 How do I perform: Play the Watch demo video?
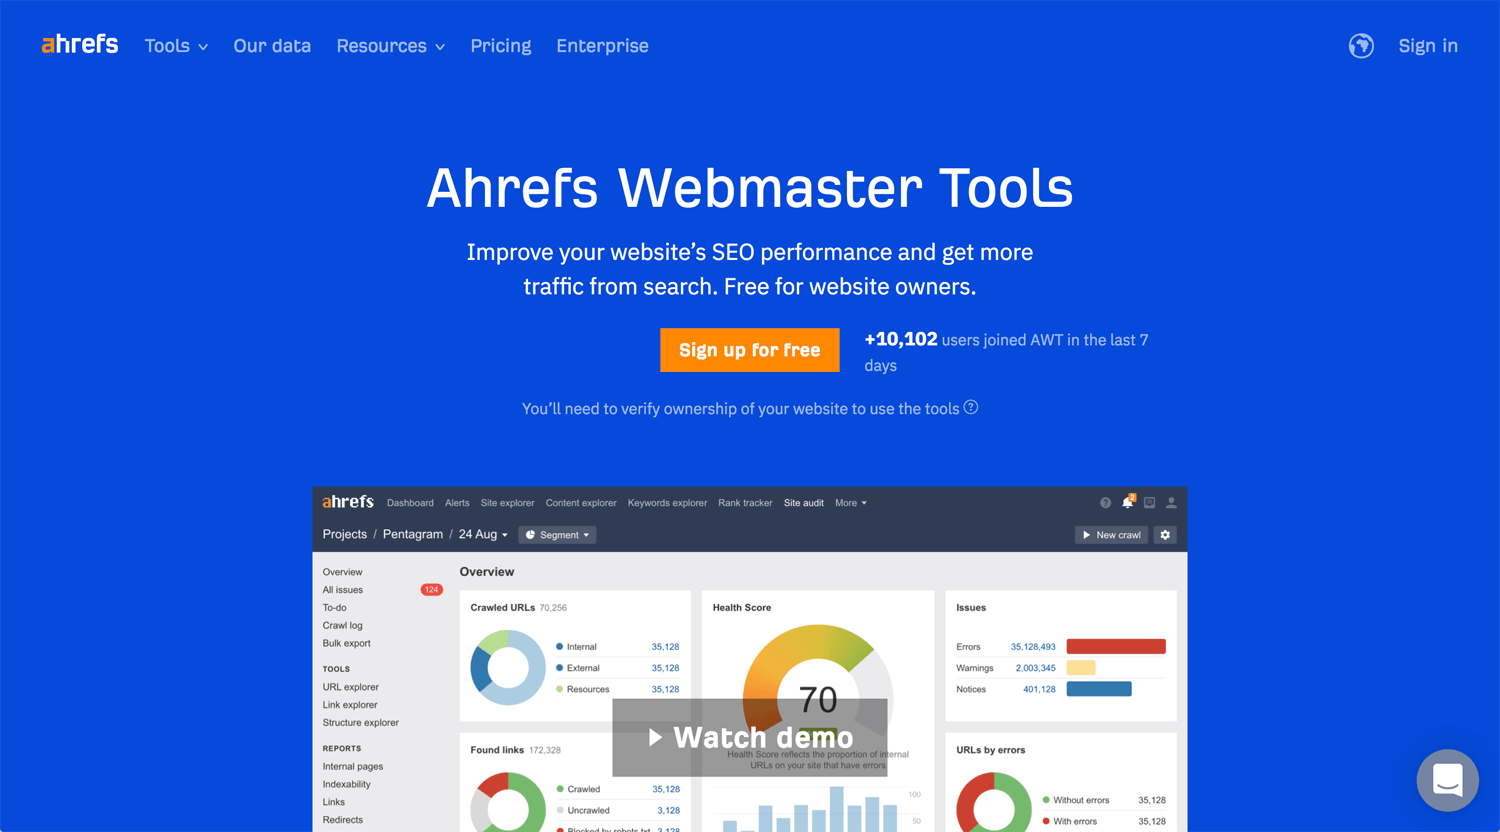tap(750, 738)
